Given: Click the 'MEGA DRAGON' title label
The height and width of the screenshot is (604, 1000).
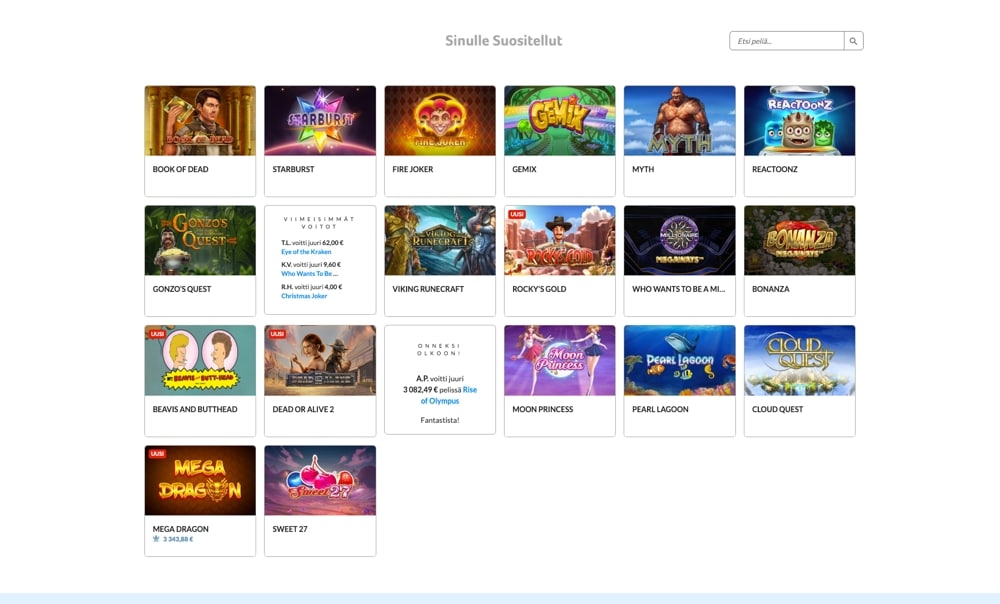Looking at the screenshot, I should coord(180,529).
